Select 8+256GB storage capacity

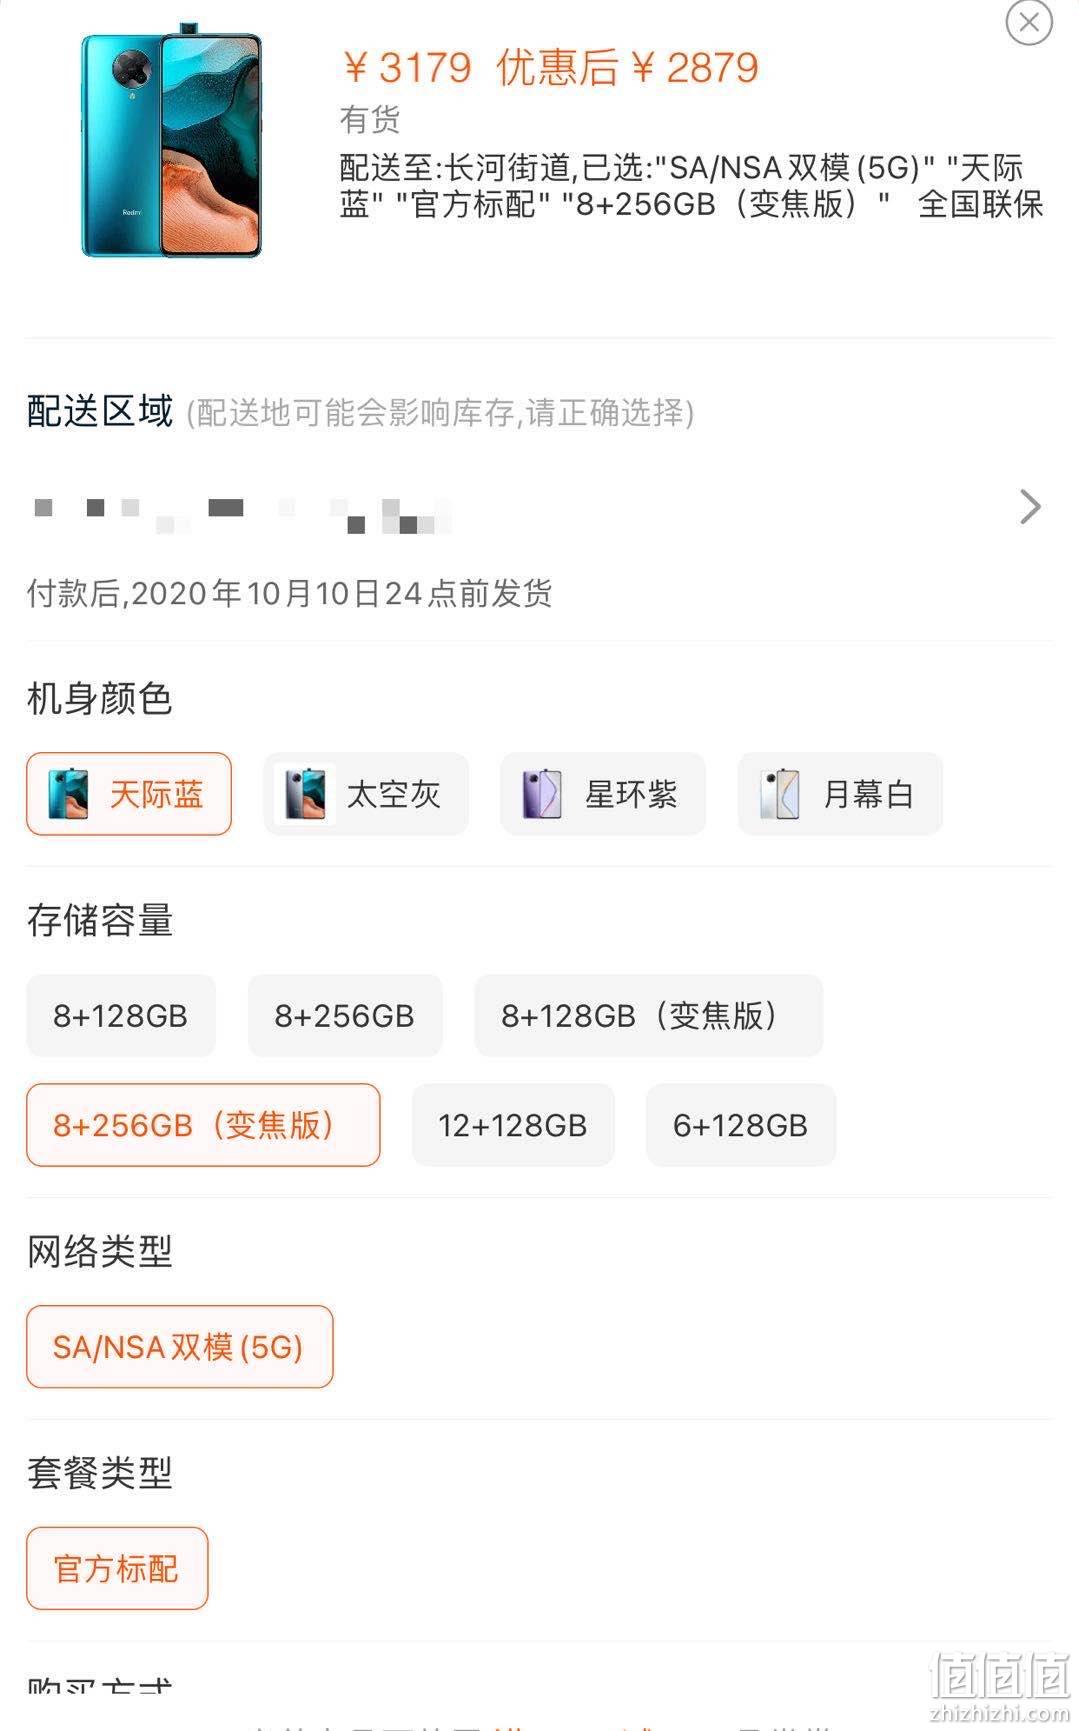345,1016
